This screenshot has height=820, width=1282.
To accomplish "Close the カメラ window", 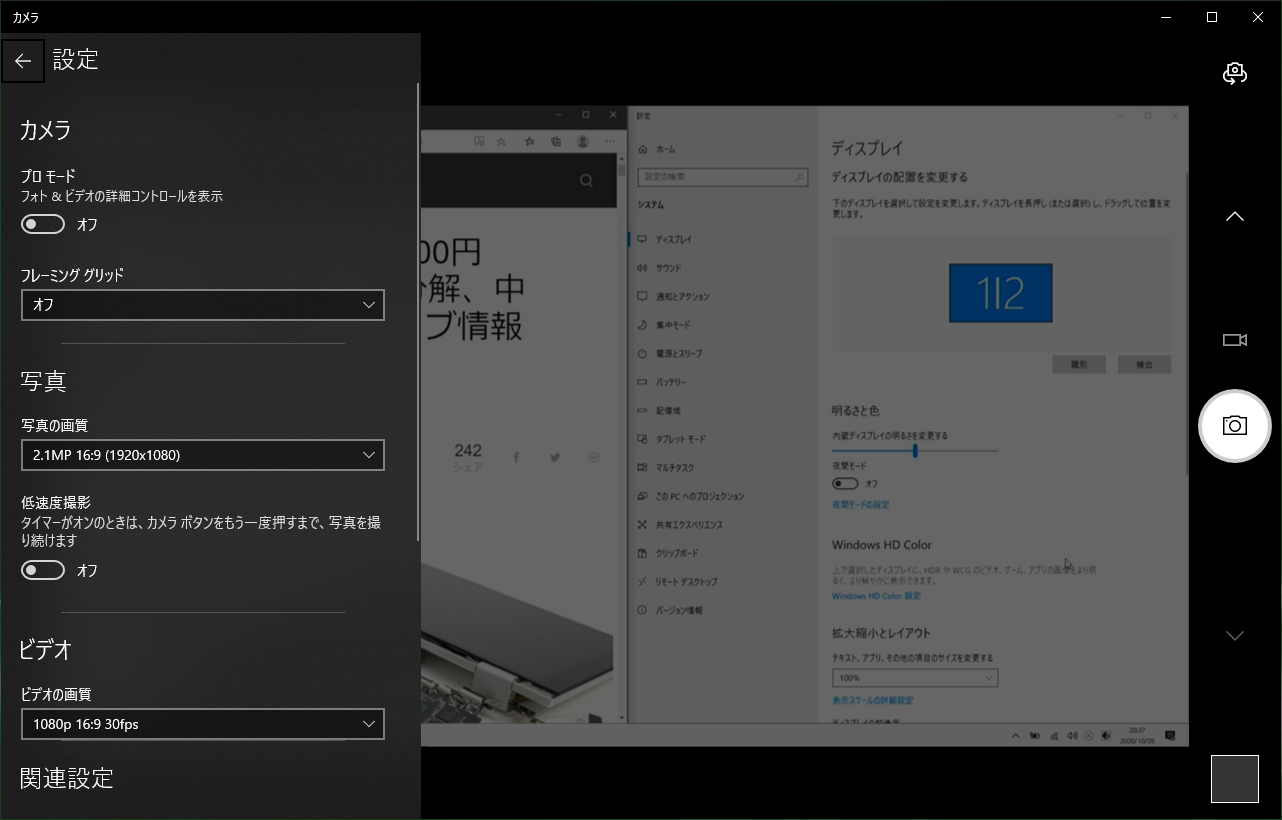I will [1258, 17].
